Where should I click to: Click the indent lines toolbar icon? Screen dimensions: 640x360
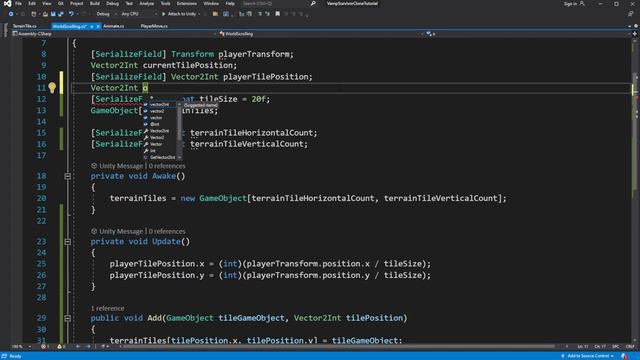point(241,14)
